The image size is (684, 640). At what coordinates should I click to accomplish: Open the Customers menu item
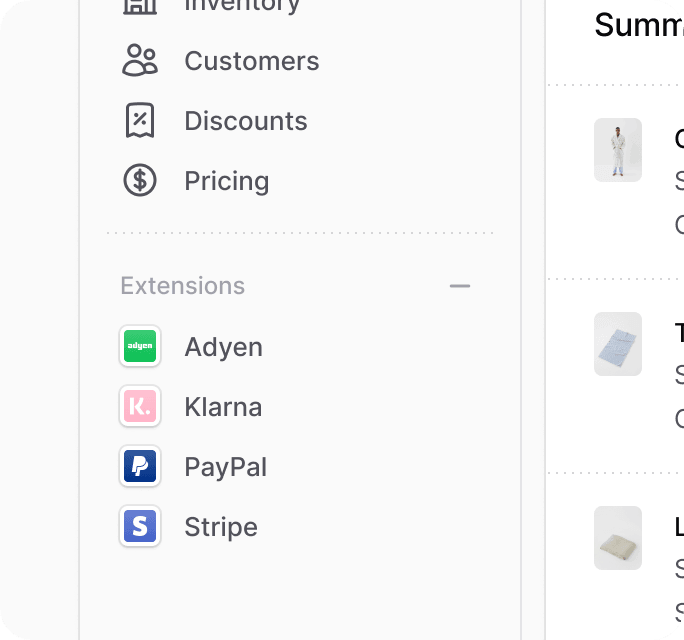[x=252, y=61]
